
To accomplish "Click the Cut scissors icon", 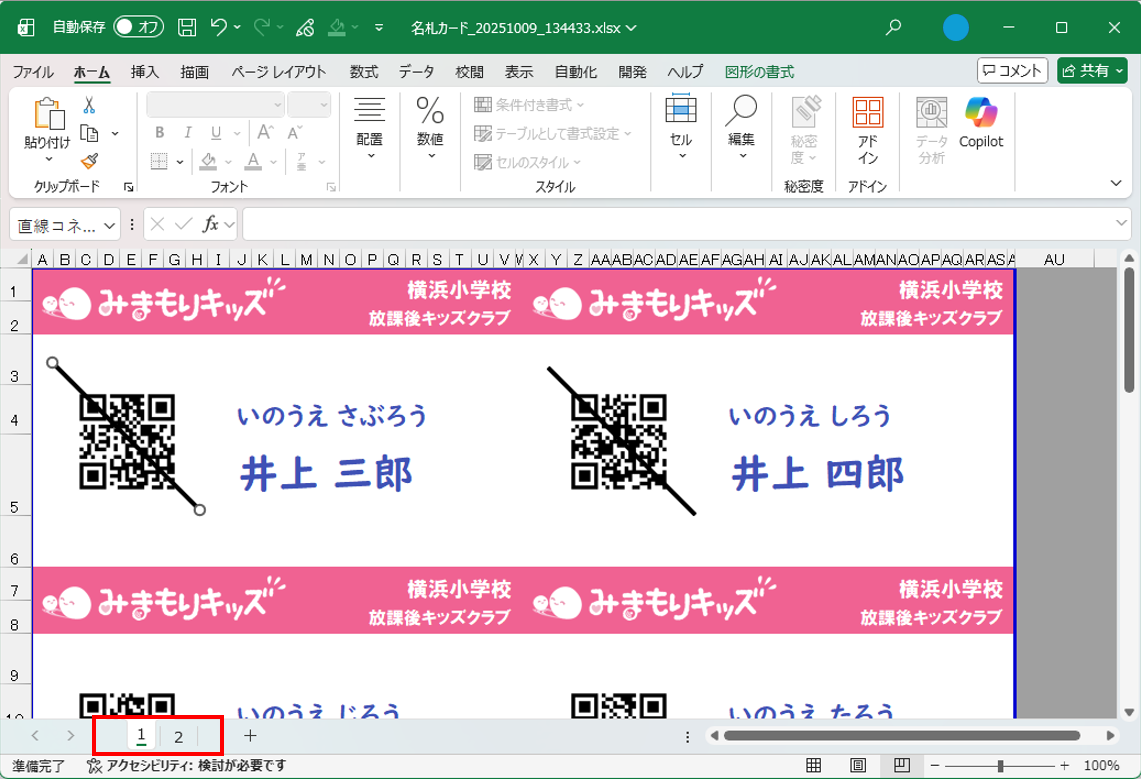I will point(89,105).
